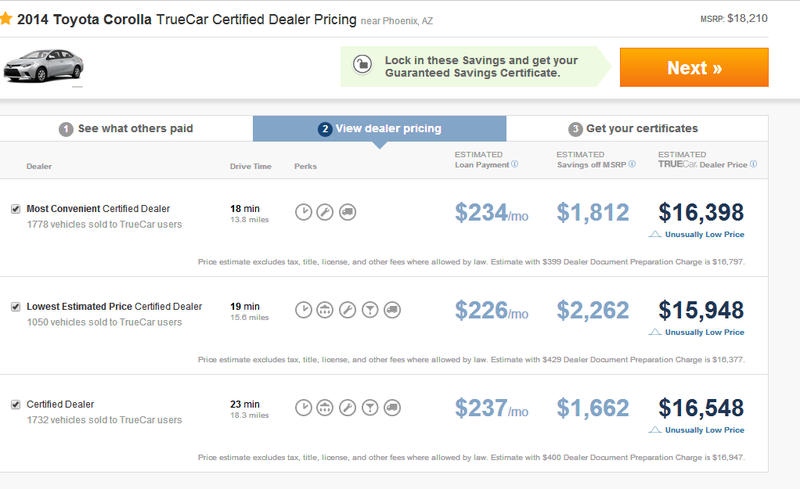Image resolution: width=800 pixels, height=489 pixels.
Task: Click the 23 min drive time
Action: click(245, 404)
